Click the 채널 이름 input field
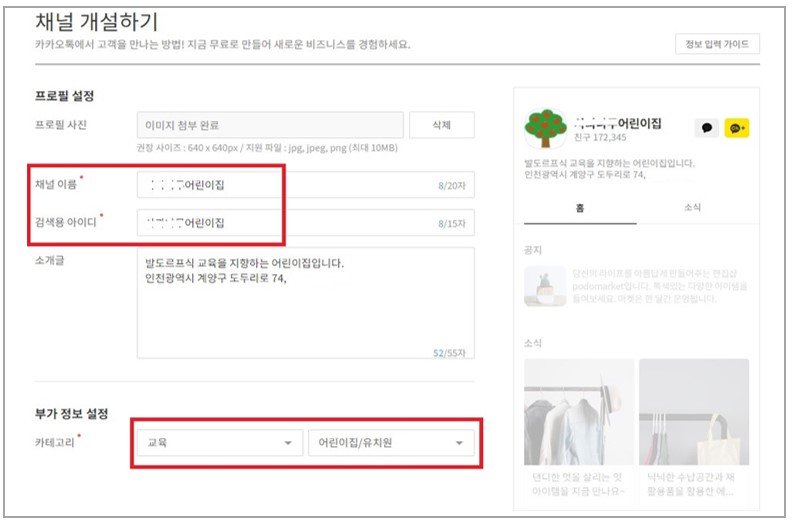Viewport: 792px width, 526px height. point(306,185)
